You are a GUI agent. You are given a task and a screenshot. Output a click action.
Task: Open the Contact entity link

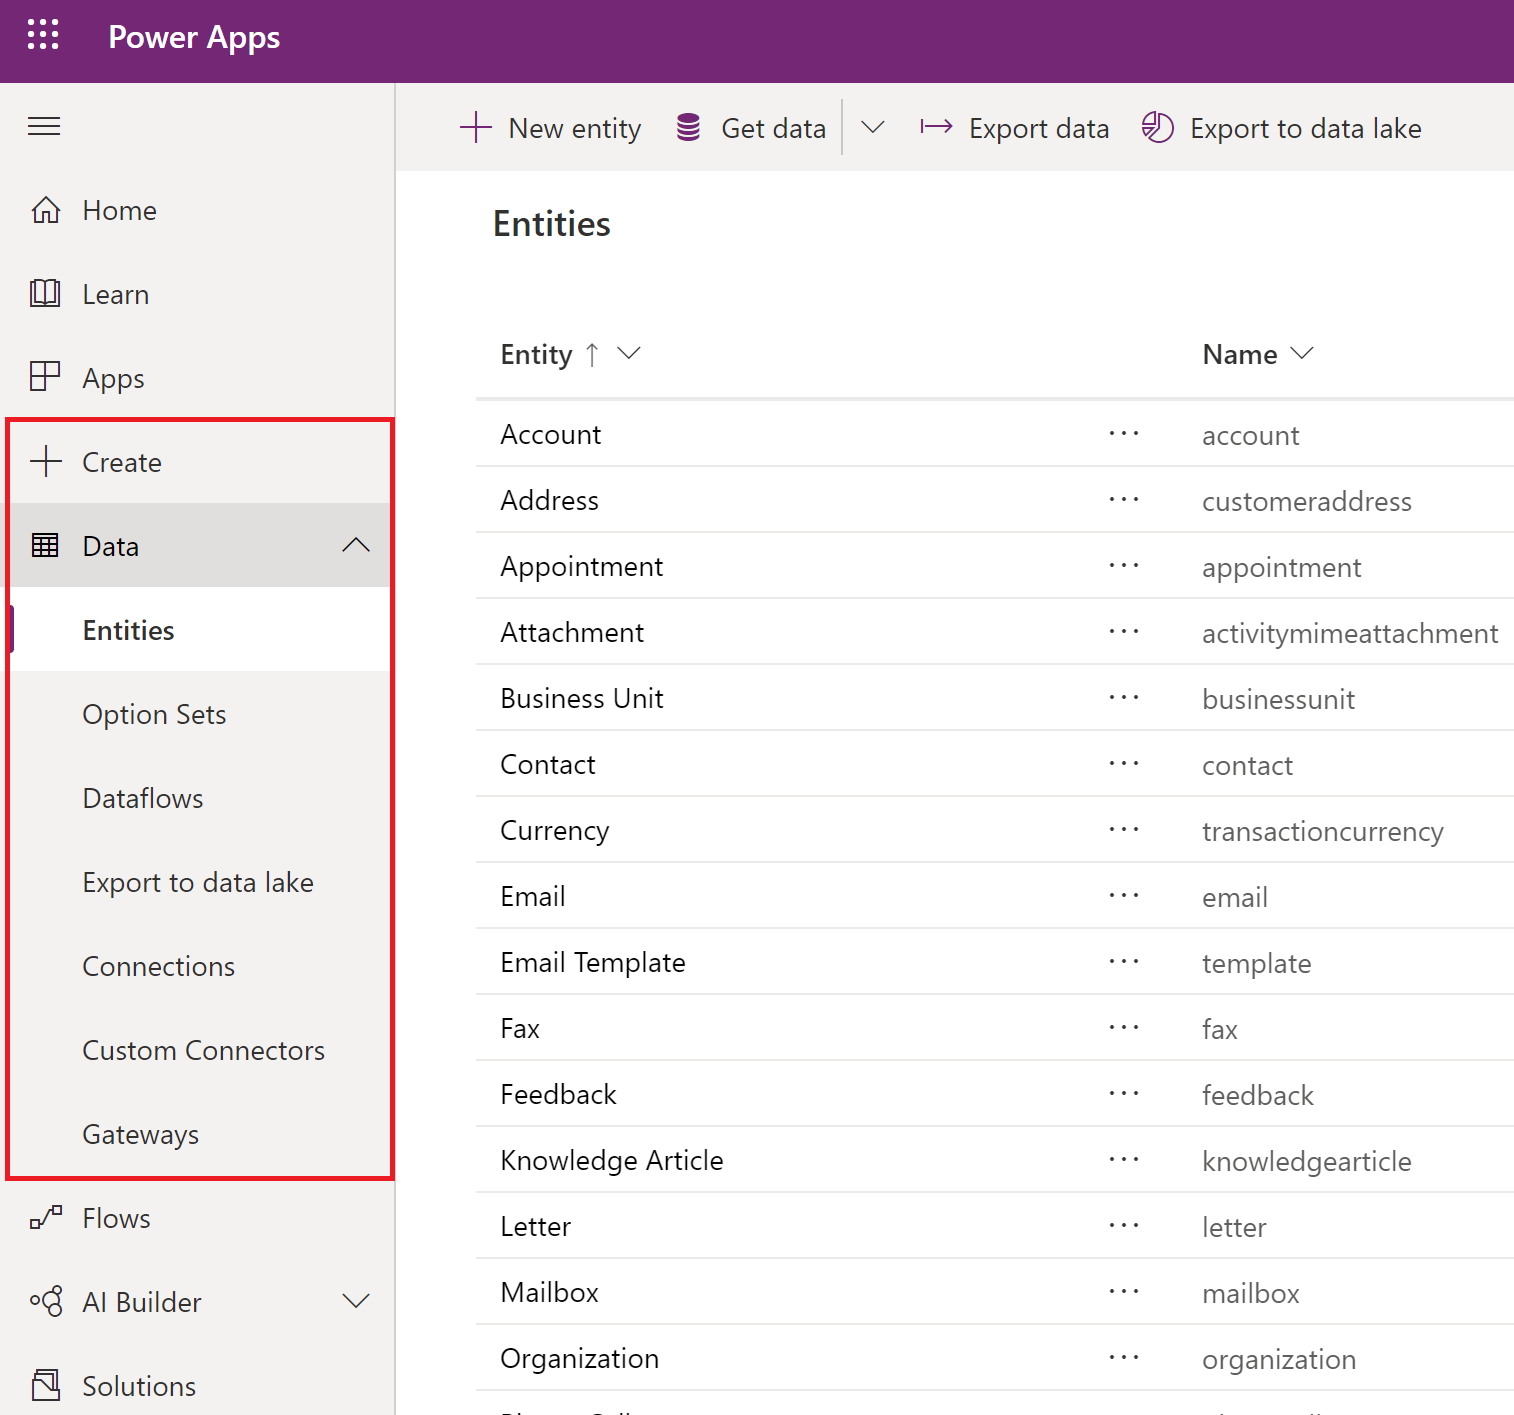(548, 764)
